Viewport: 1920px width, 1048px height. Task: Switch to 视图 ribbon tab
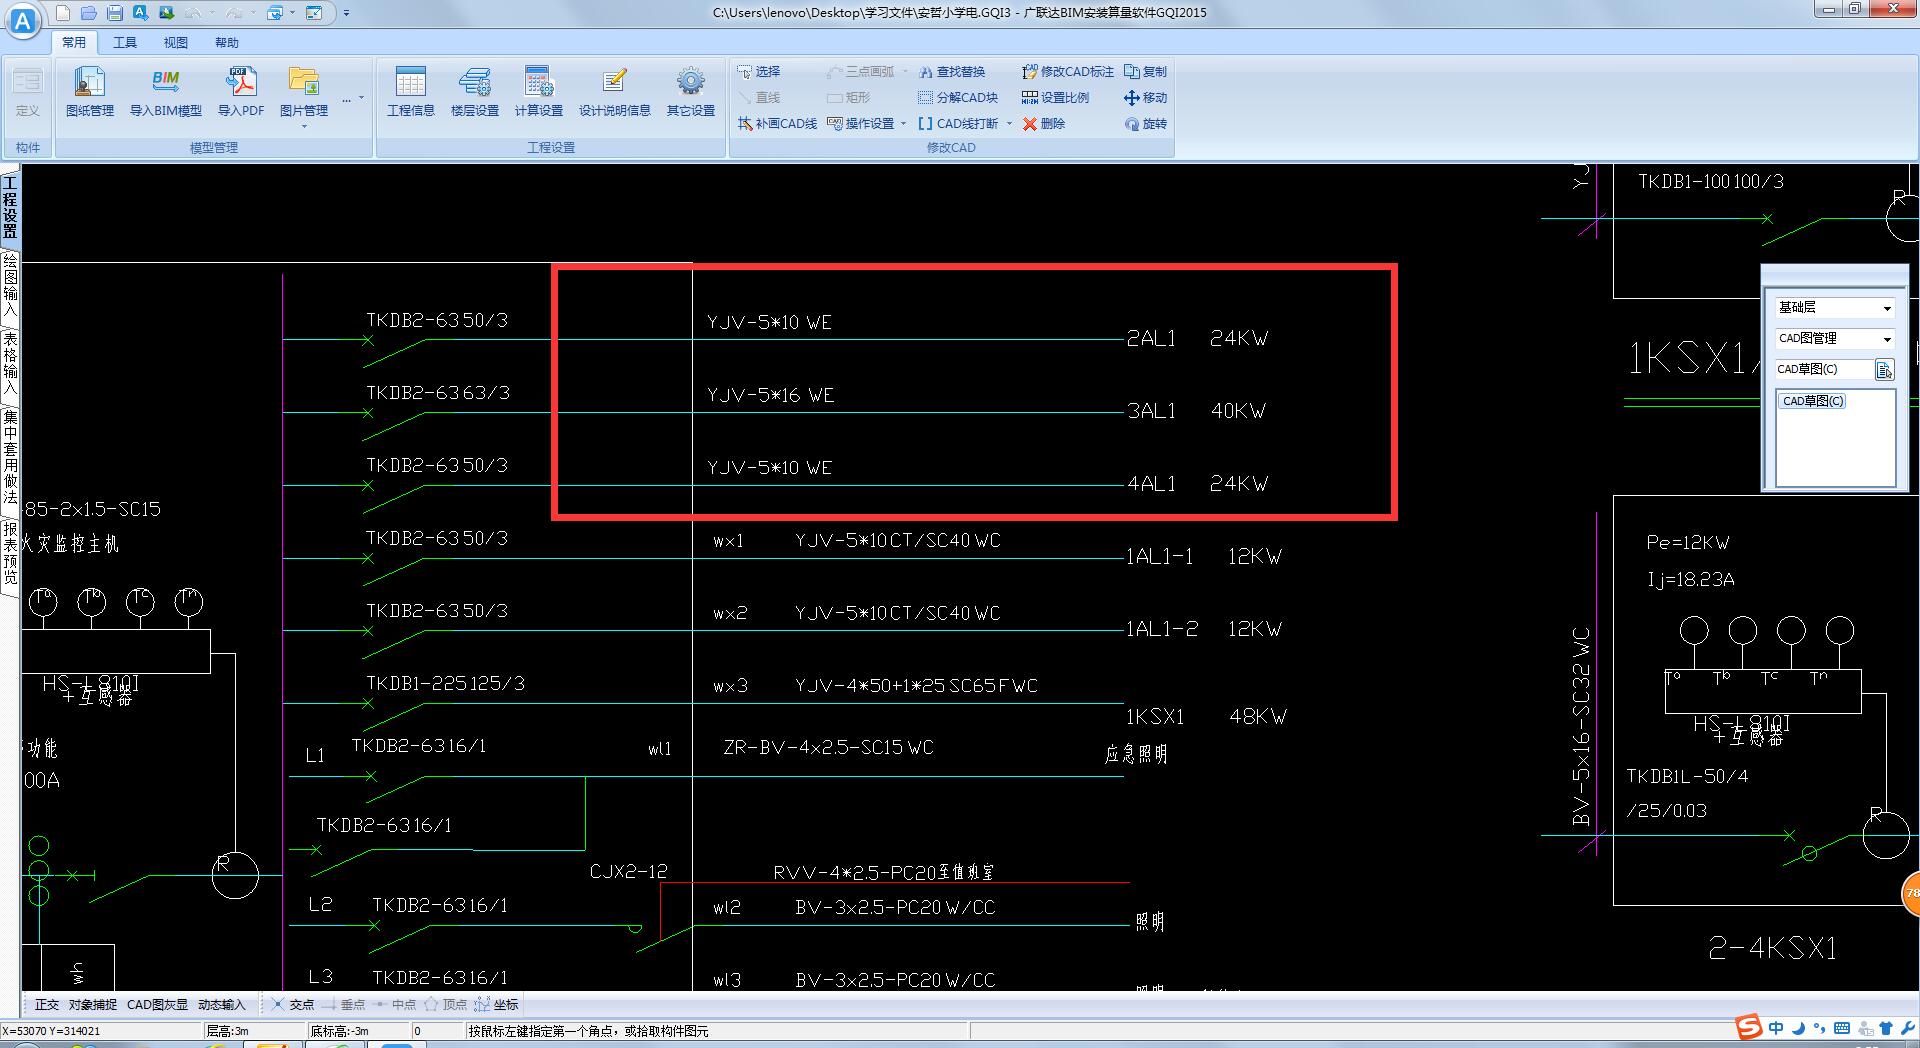[176, 43]
